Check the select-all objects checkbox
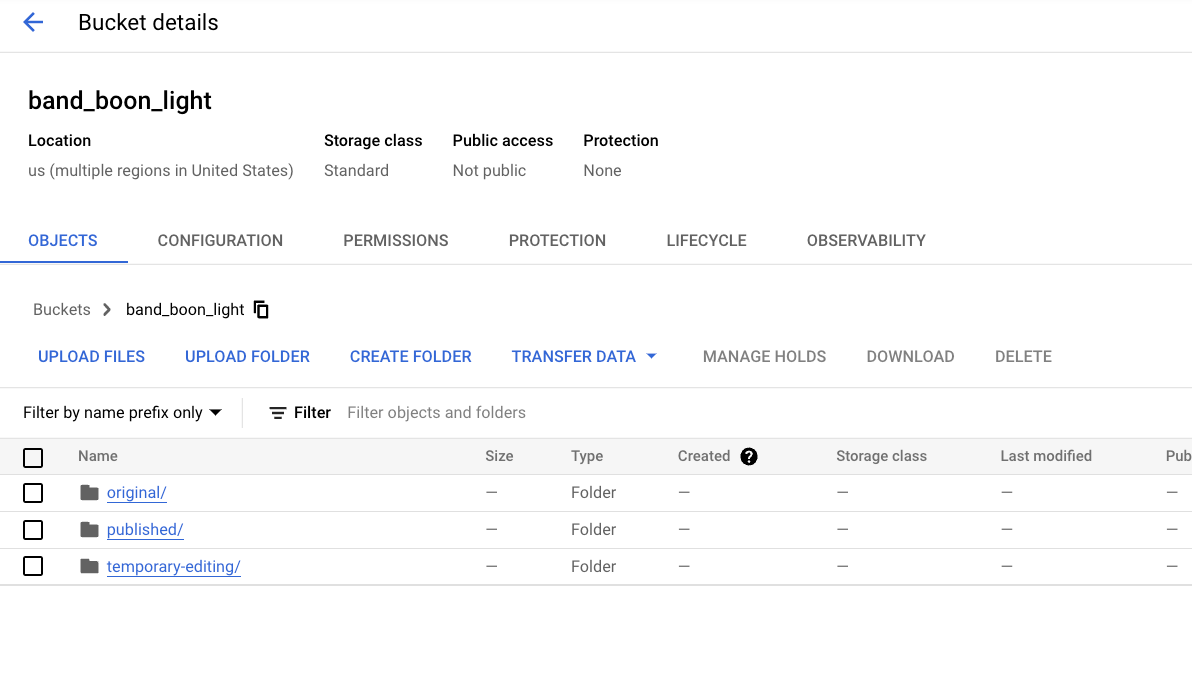Viewport: 1192px width, 677px height. pos(33,457)
